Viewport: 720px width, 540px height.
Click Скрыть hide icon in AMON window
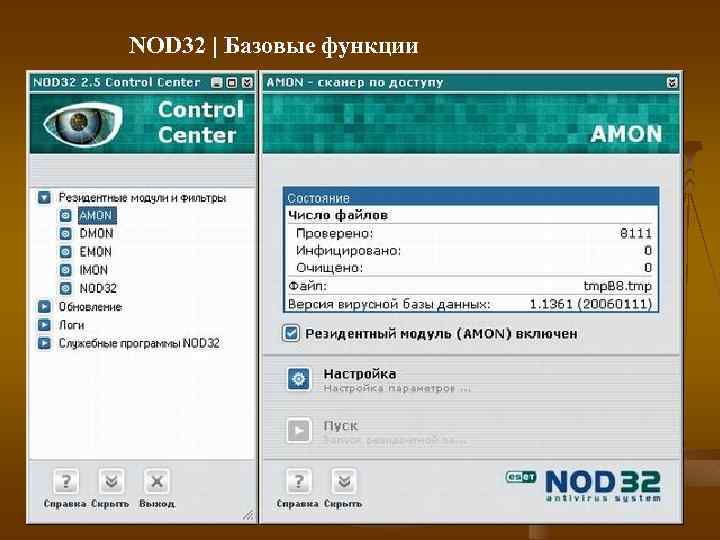click(343, 481)
